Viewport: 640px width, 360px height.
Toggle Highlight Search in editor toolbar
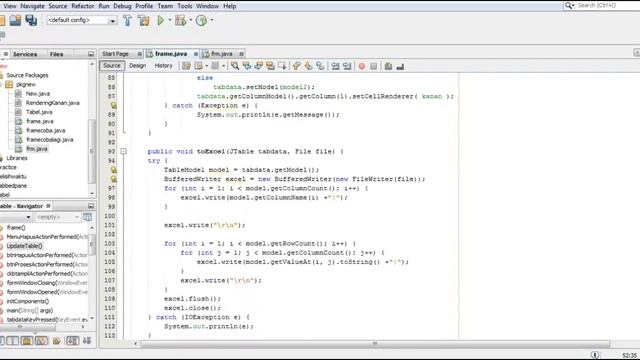pos(270,66)
